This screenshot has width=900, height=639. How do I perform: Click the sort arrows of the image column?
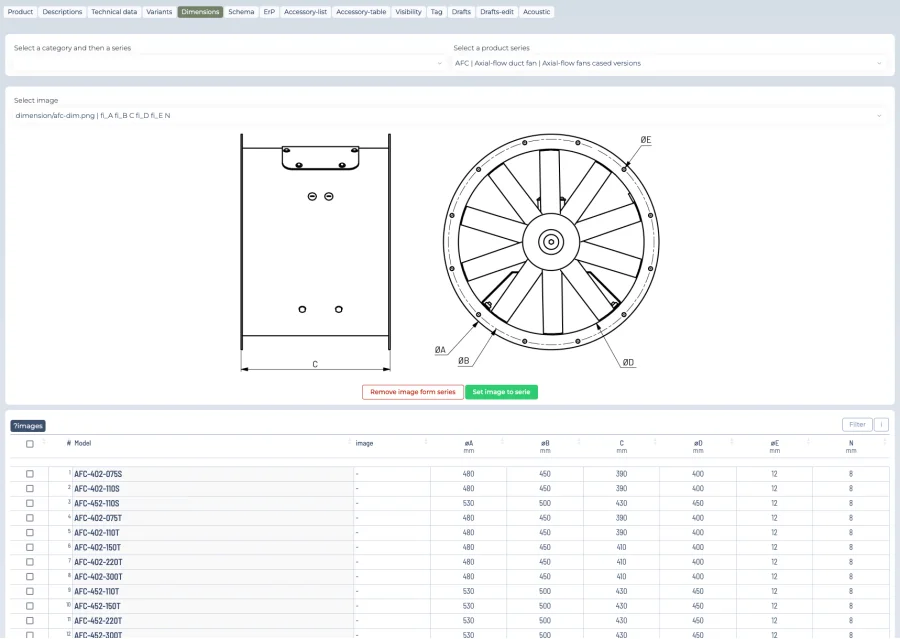coord(426,442)
